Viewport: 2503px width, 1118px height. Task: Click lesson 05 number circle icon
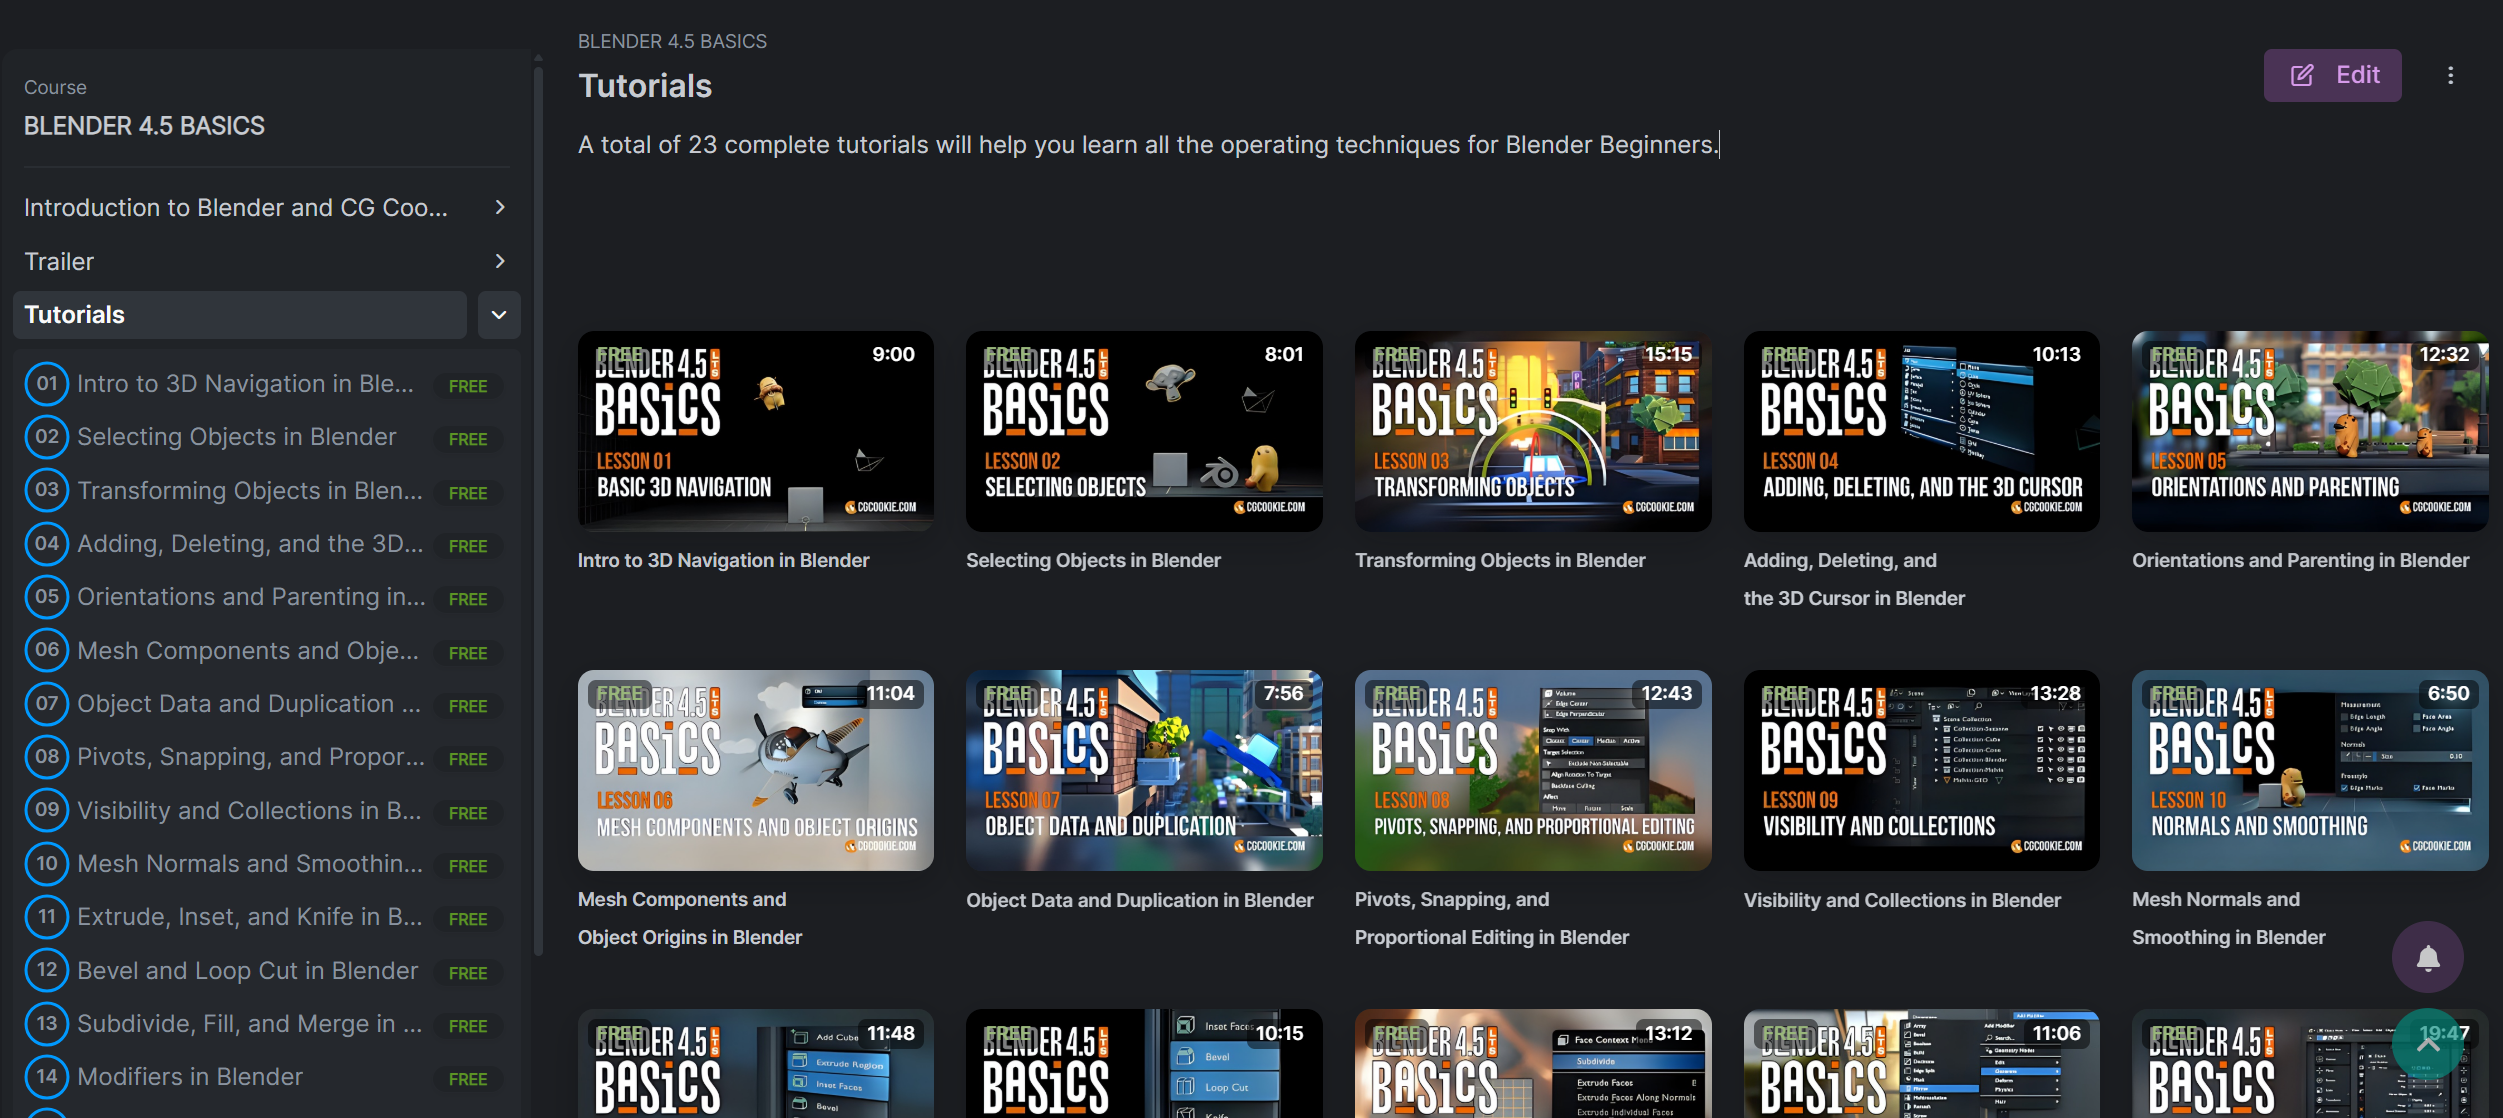47,597
